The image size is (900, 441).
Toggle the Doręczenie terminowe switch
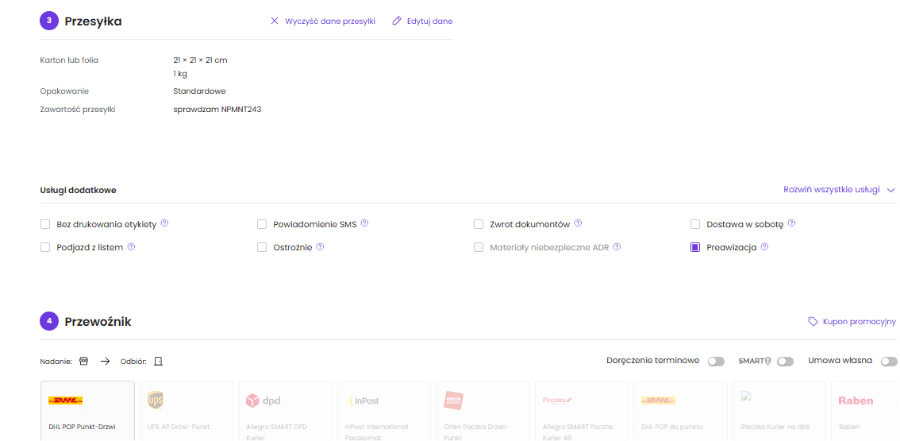pos(716,361)
